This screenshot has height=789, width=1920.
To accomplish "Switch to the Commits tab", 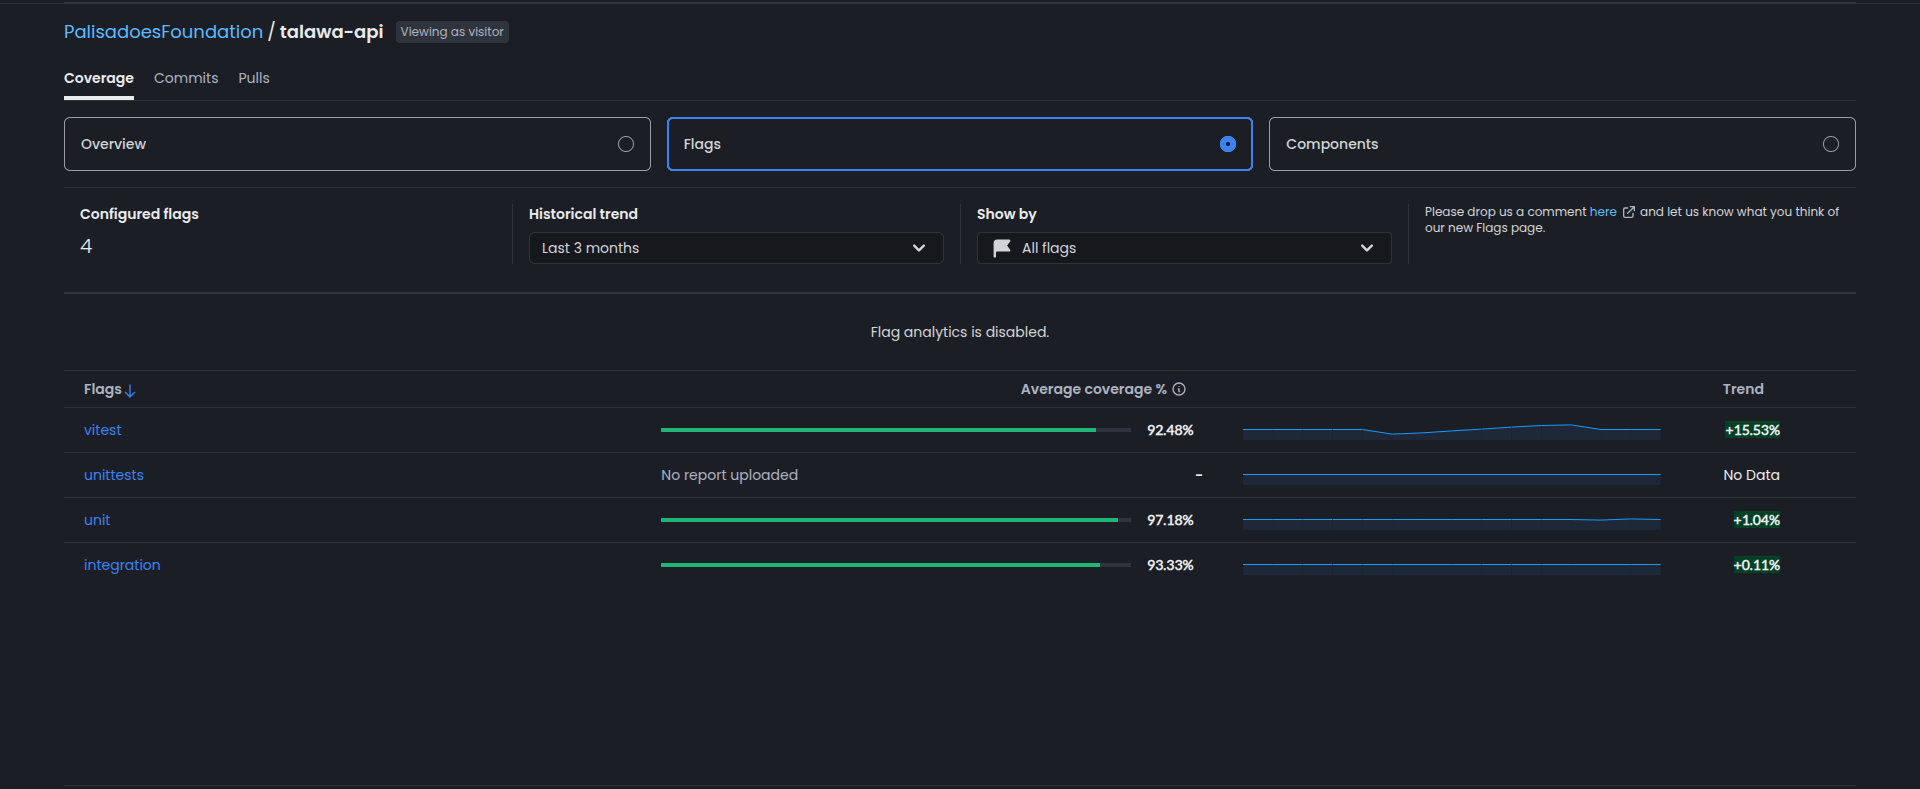I will (186, 78).
